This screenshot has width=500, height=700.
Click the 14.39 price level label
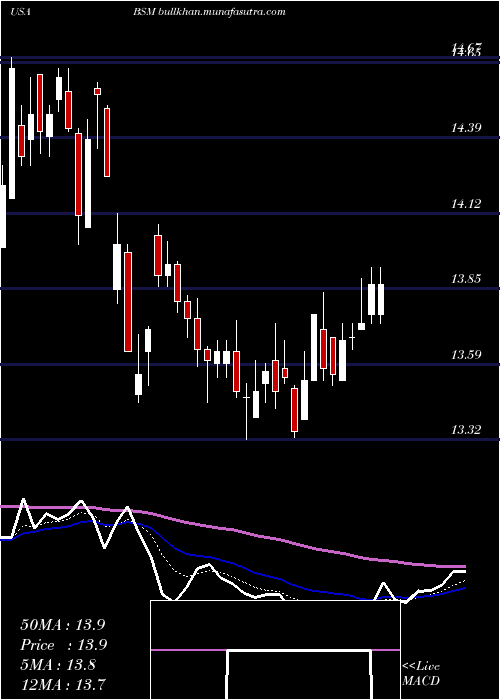(466, 129)
